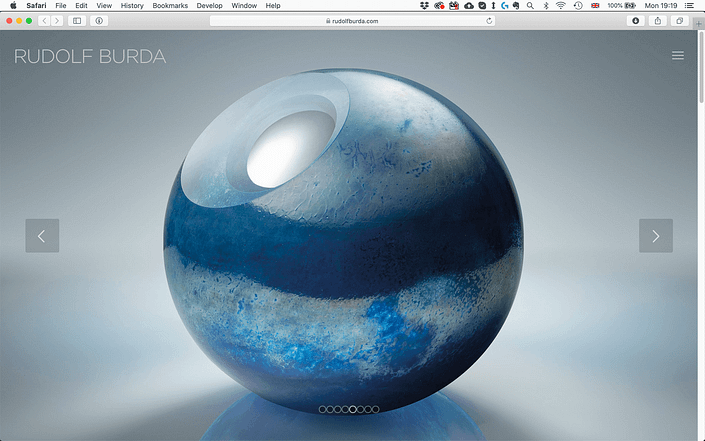Open the File menu

pos(61,5)
